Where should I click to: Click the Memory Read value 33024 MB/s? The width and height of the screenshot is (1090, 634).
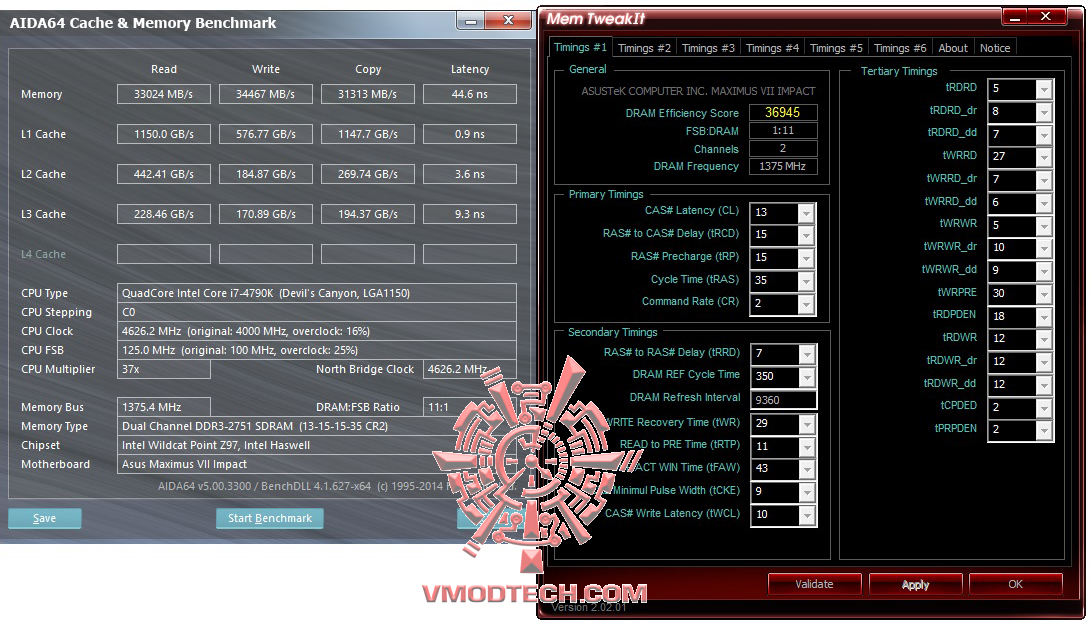[163, 94]
